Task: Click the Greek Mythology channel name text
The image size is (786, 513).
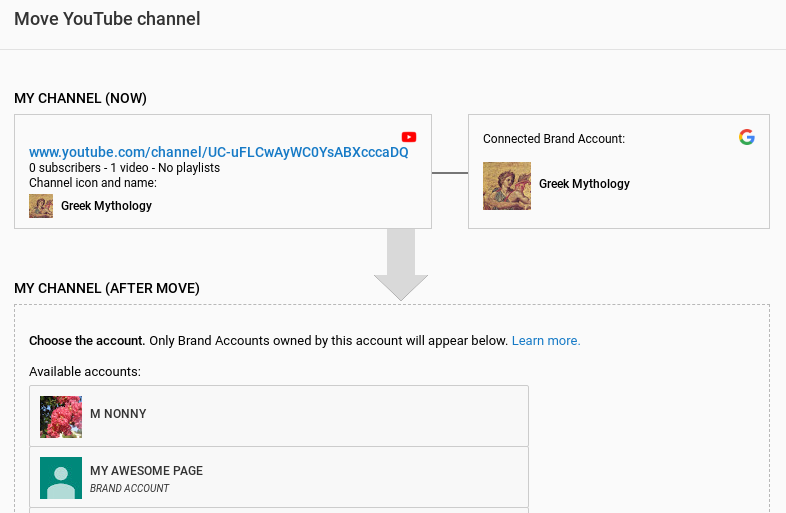Action: tap(106, 206)
